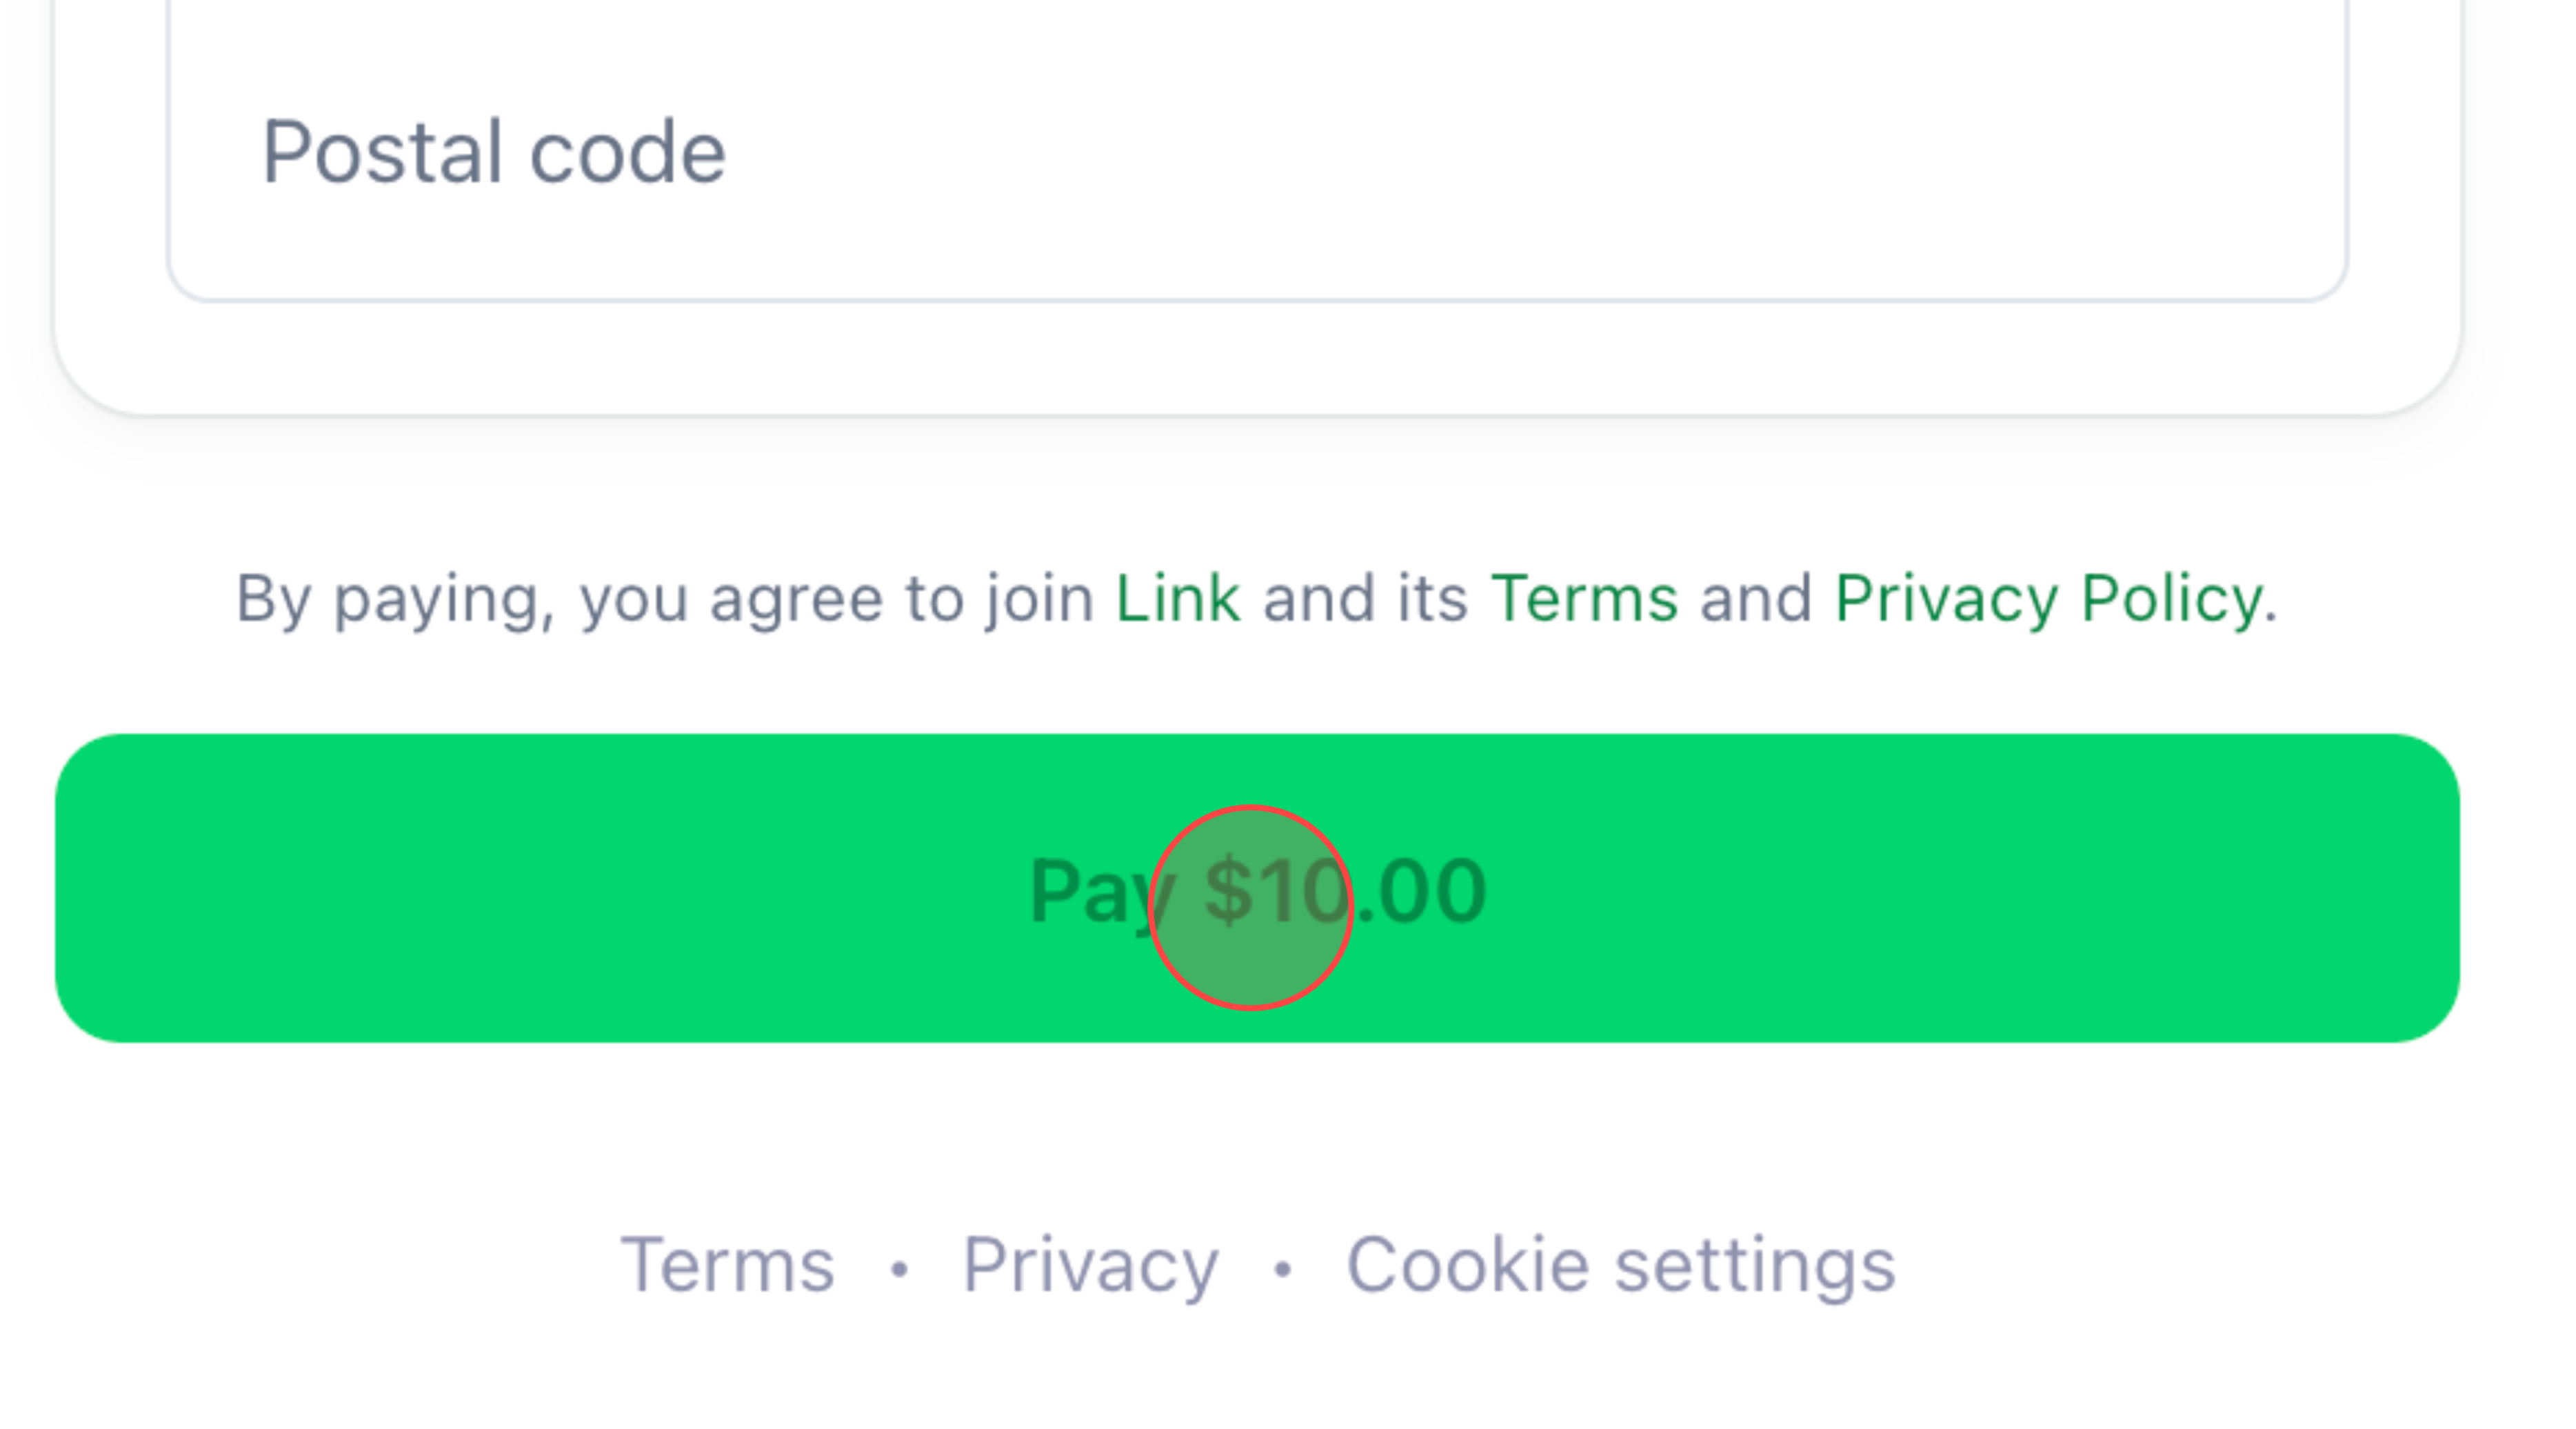Manage cookies via Cookie settings

1620,1263
